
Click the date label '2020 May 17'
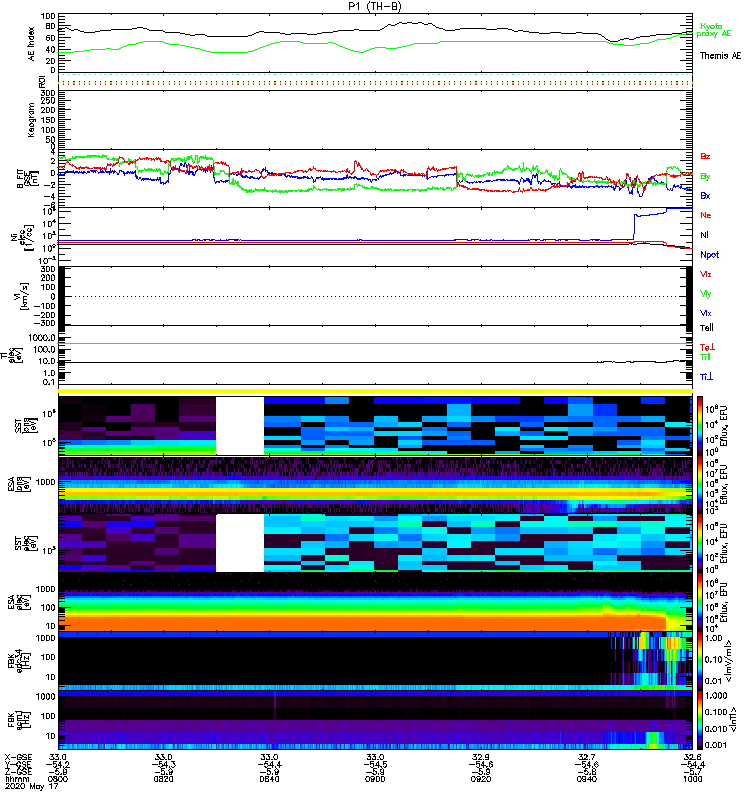pyautogui.click(x=32, y=786)
